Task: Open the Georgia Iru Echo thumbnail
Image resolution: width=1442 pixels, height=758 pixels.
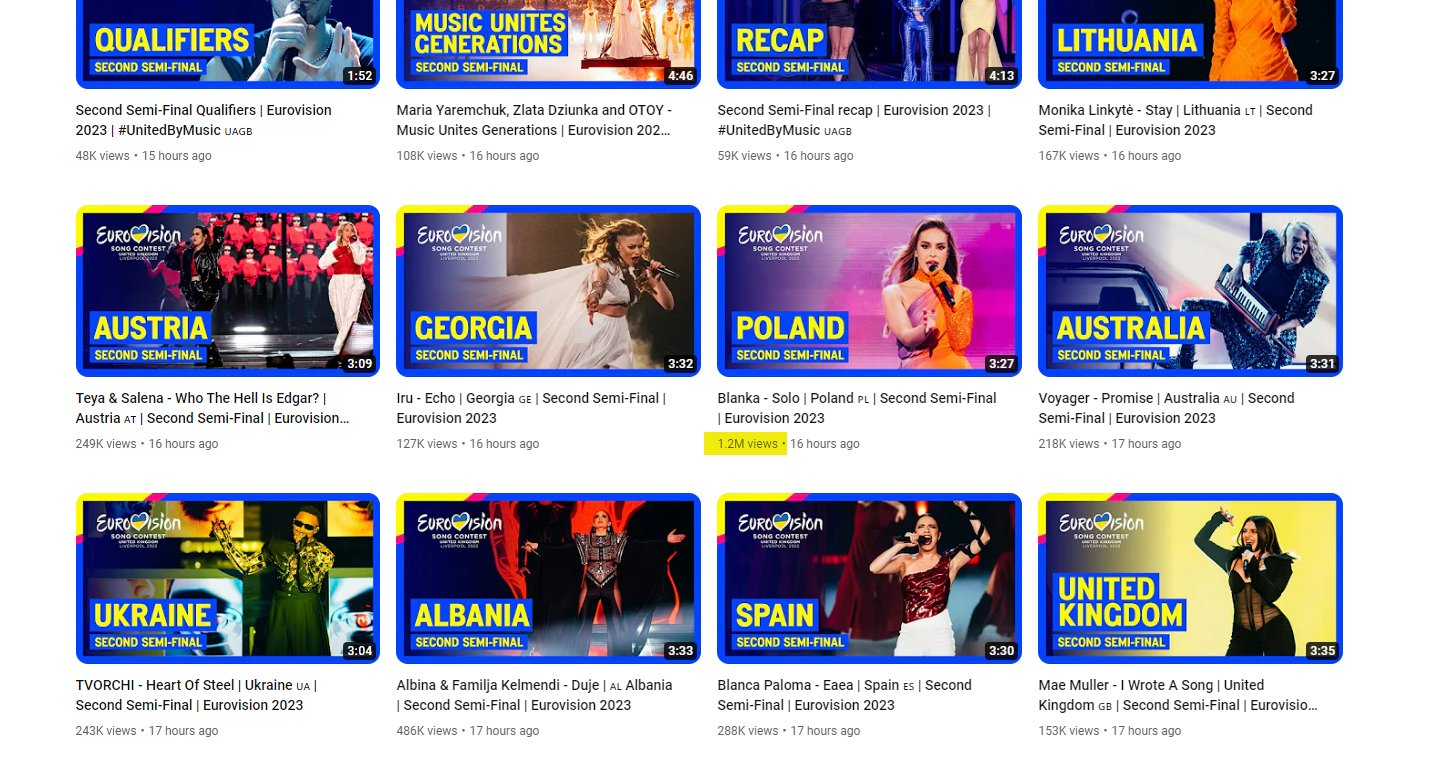Action: [x=548, y=291]
